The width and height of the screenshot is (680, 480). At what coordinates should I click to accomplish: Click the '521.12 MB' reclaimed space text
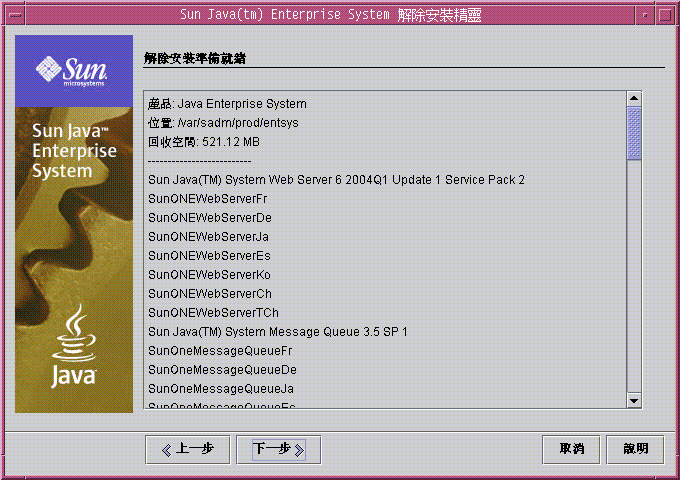[x=231, y=142]
